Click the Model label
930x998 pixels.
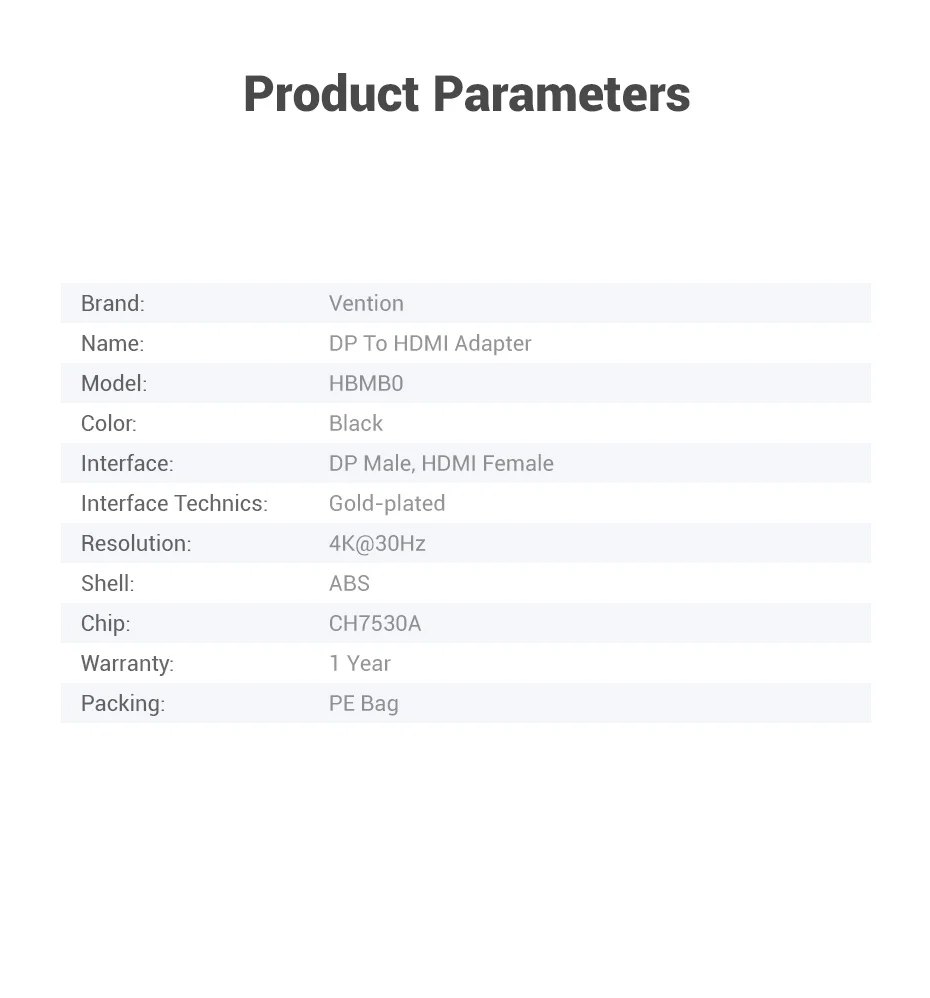[x=113, y=383]
